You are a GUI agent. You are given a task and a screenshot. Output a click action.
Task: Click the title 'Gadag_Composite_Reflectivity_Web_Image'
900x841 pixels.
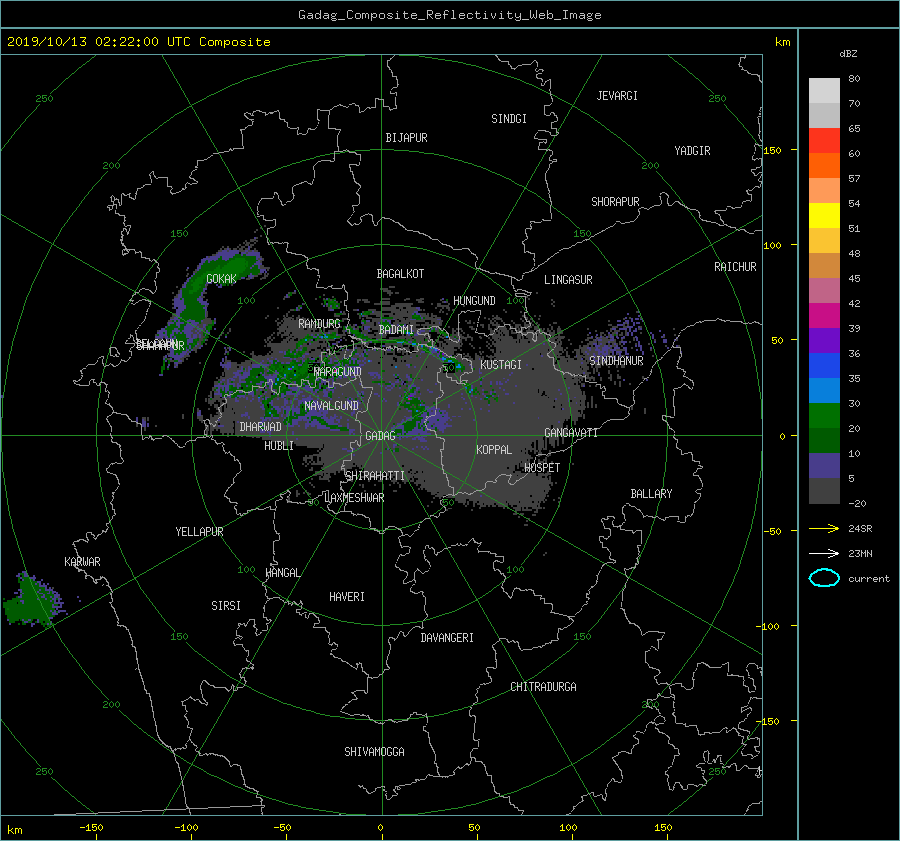[449, 15]
